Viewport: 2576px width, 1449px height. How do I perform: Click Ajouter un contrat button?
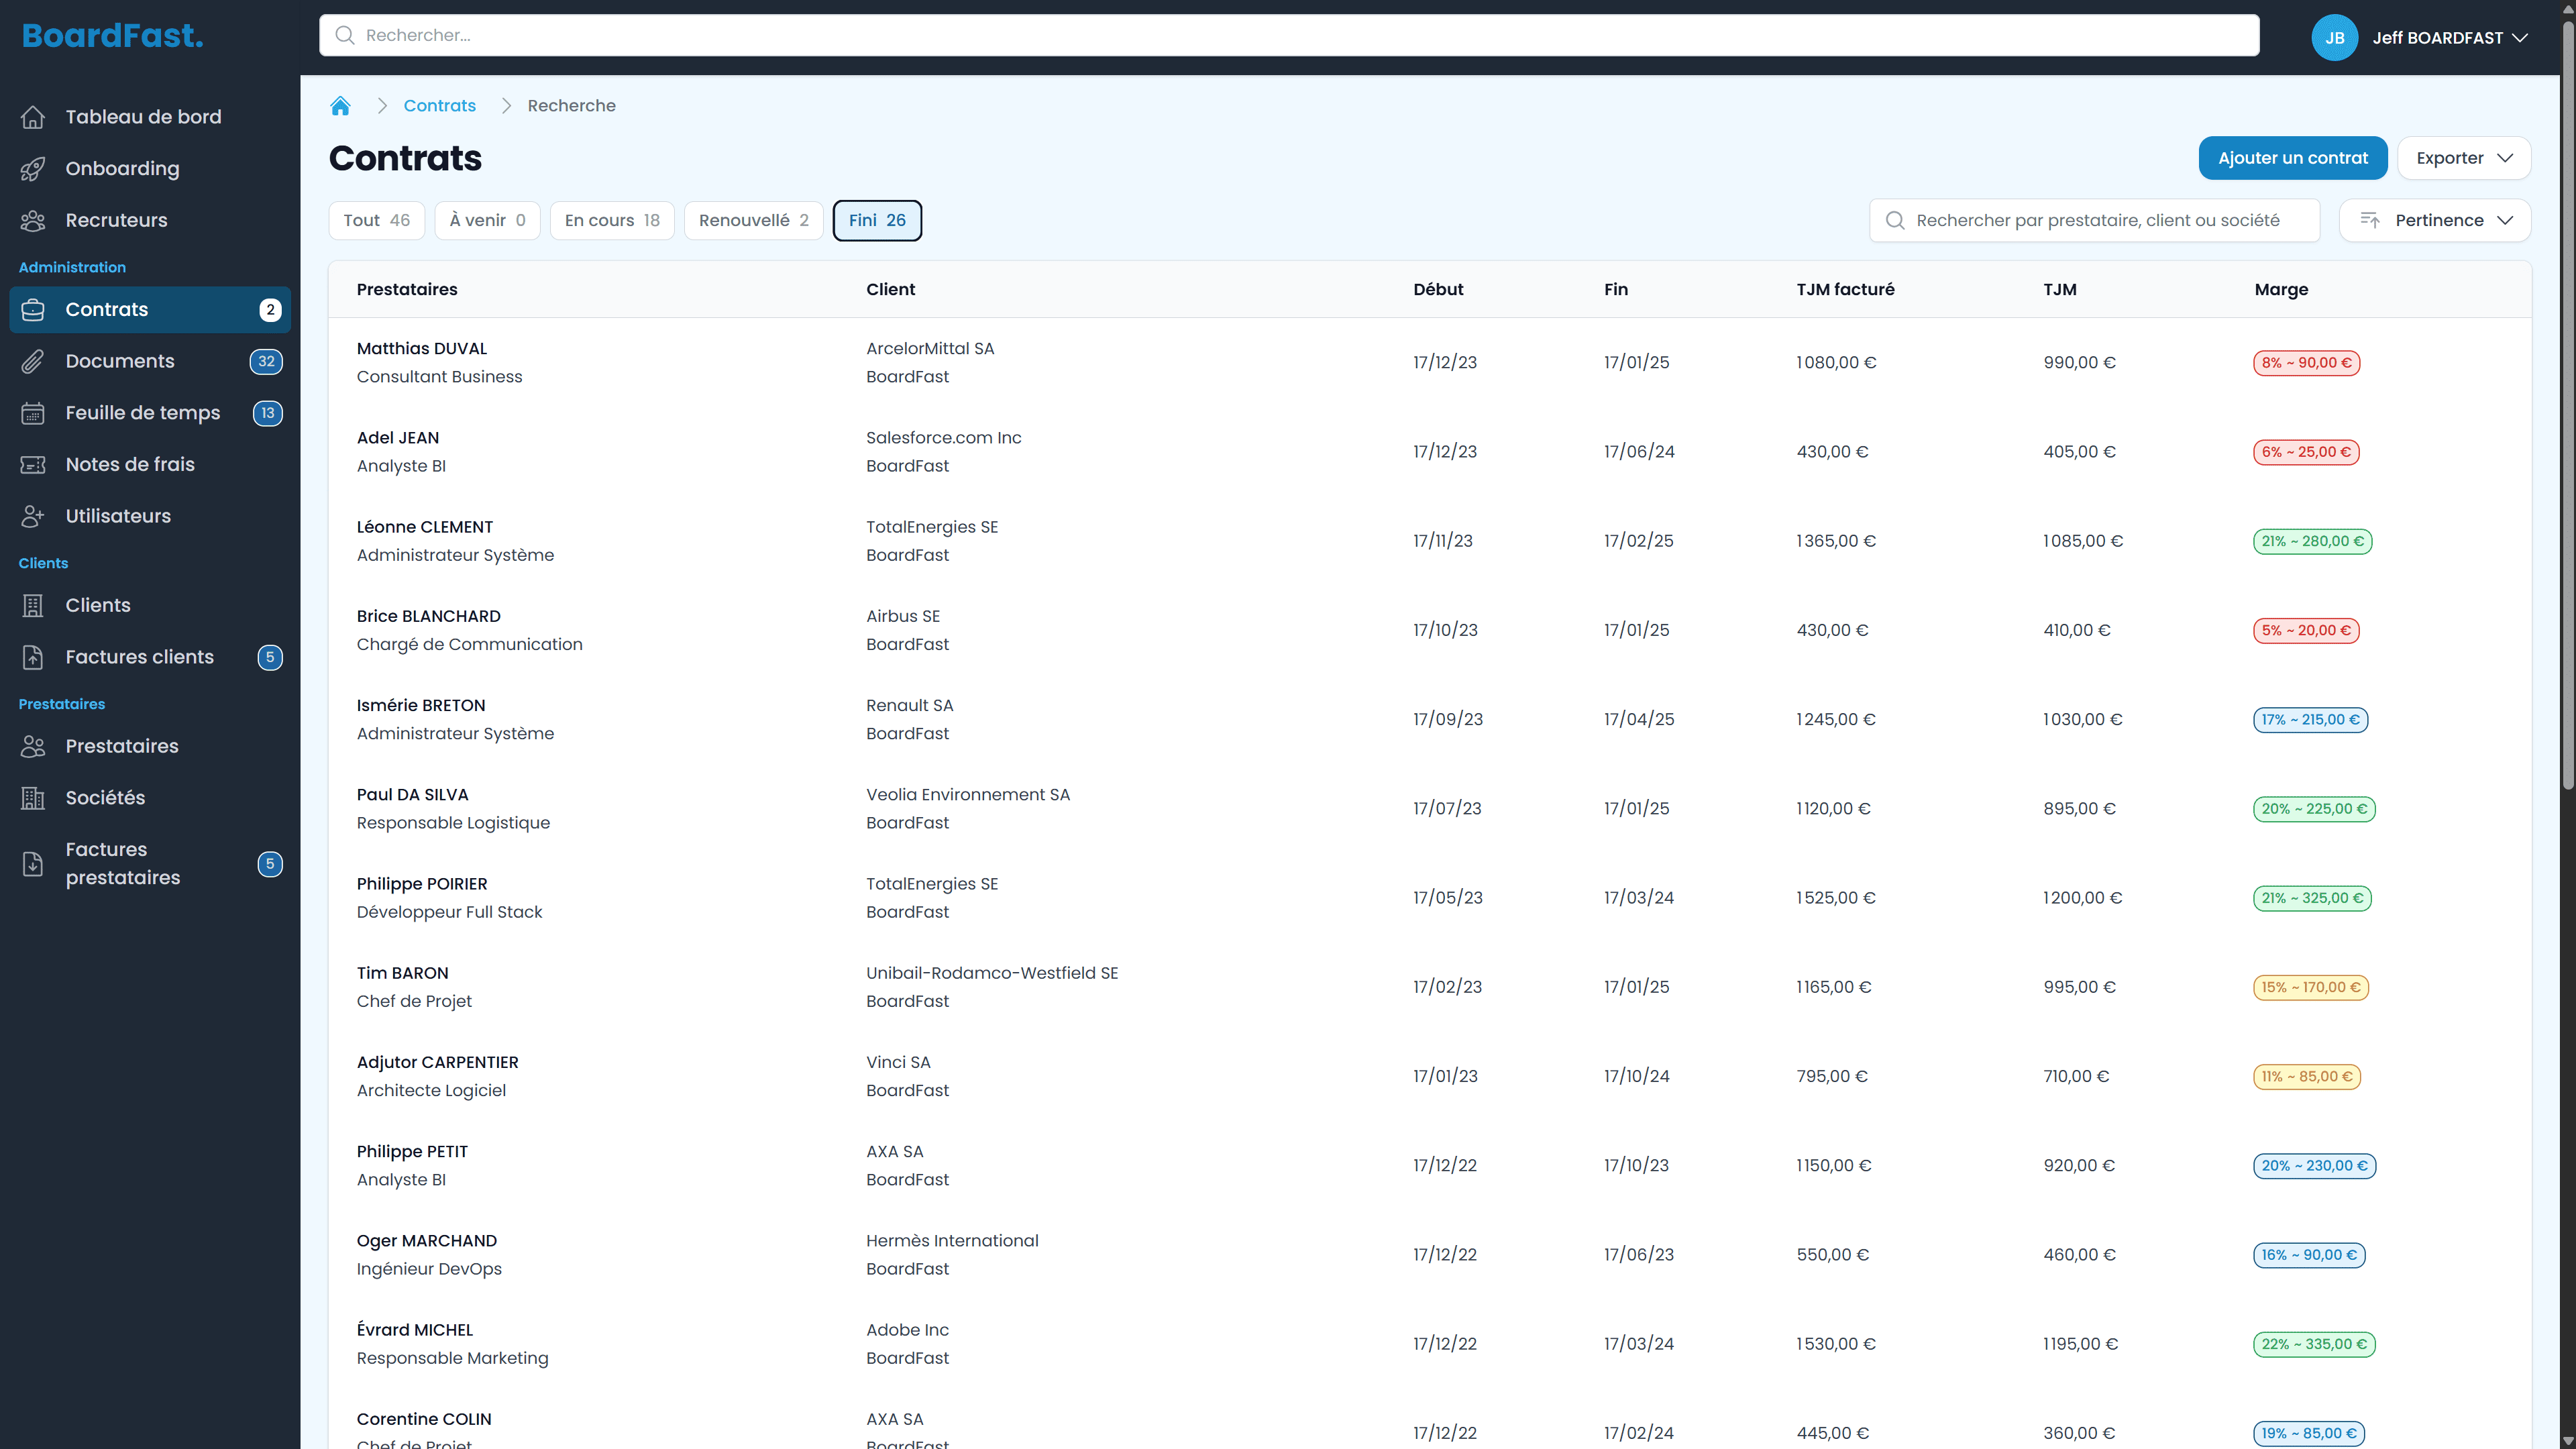click(x=2292, y=158)
